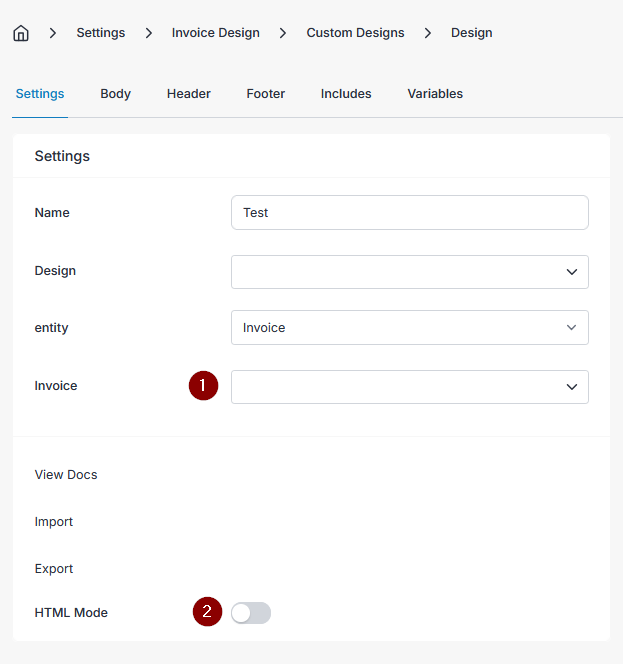Enable the HTML Mode toggle

tap(251, 613)
